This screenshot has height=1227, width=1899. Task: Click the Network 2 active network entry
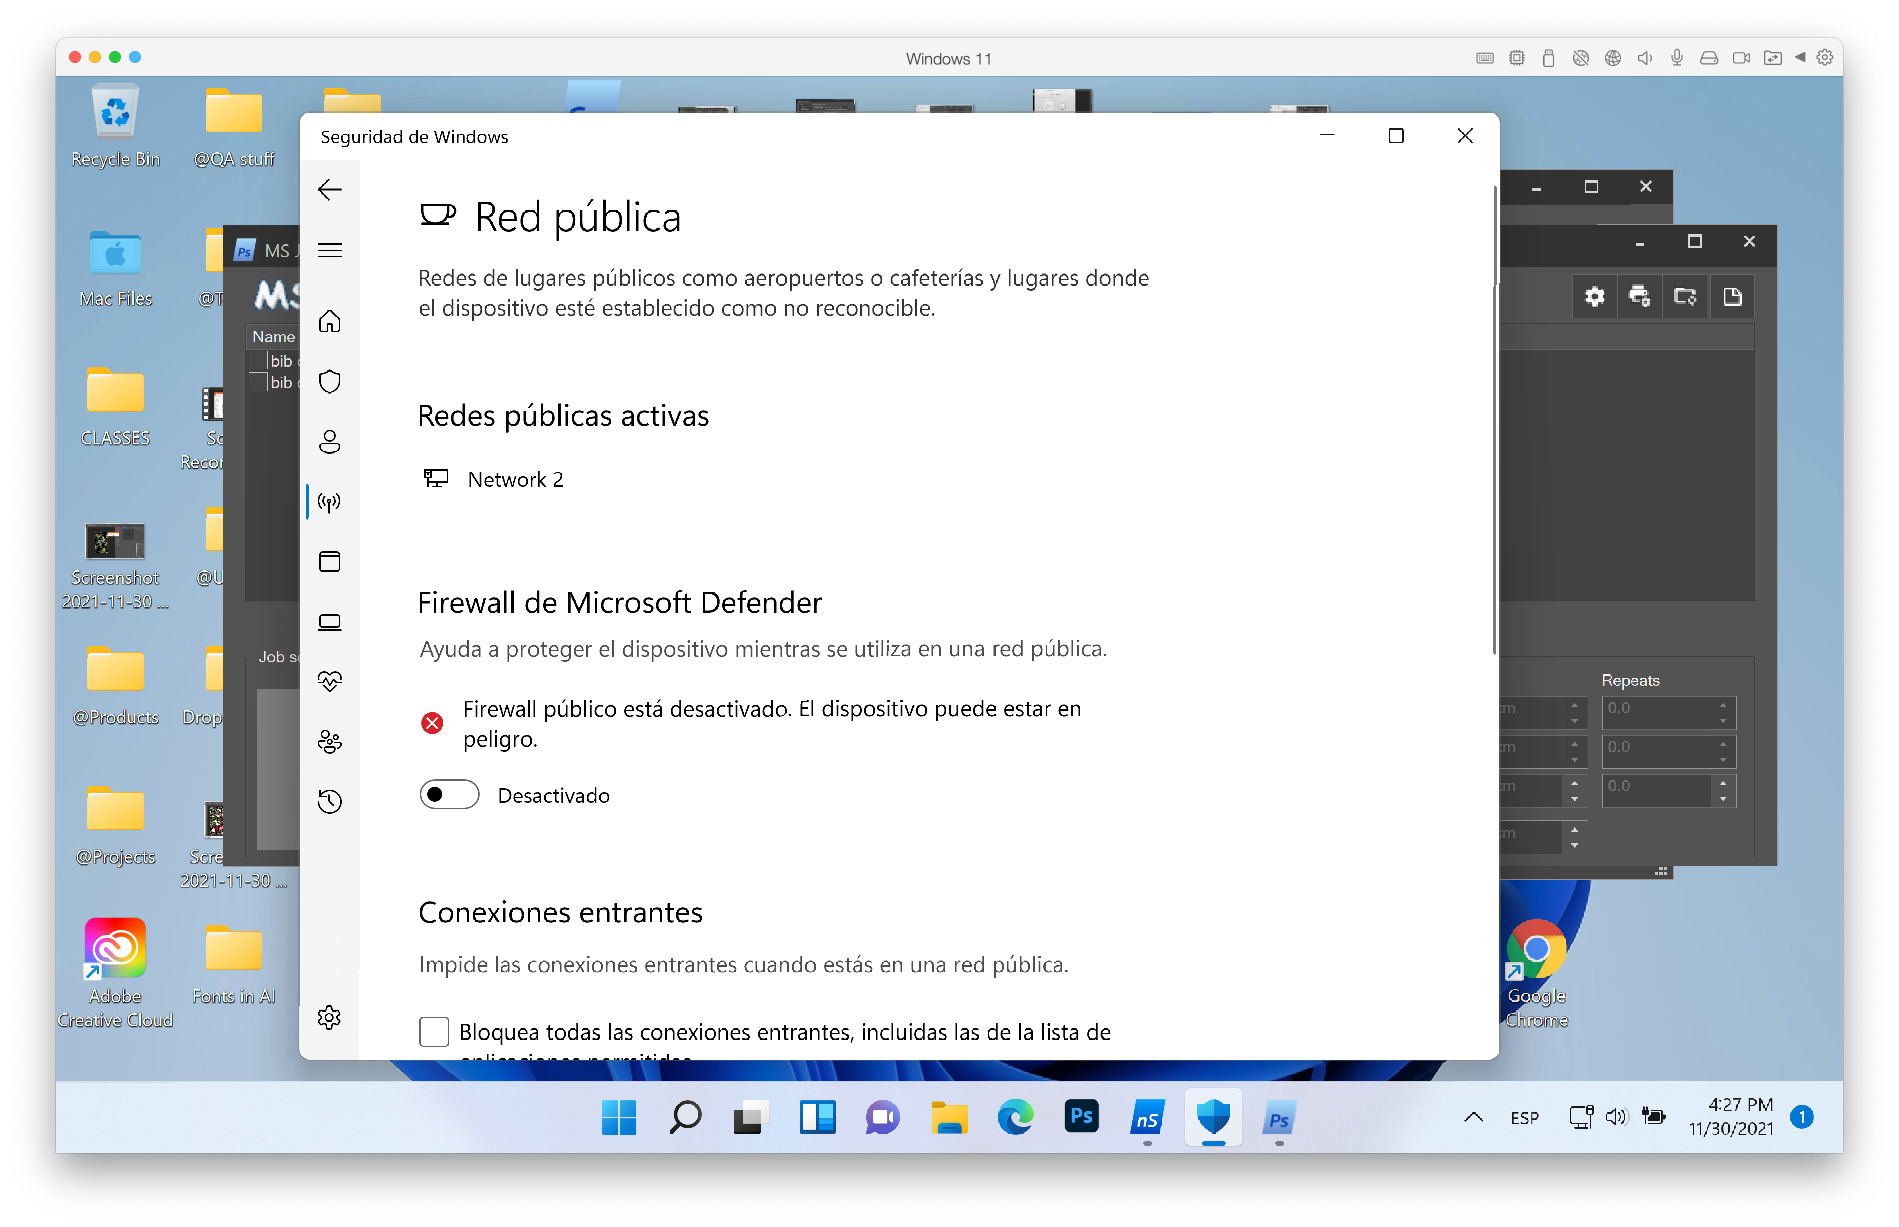[x=493, y=479]
